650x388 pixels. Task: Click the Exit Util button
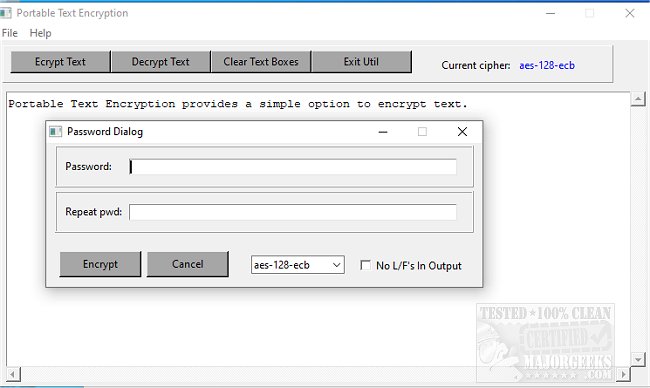[361, 62]
